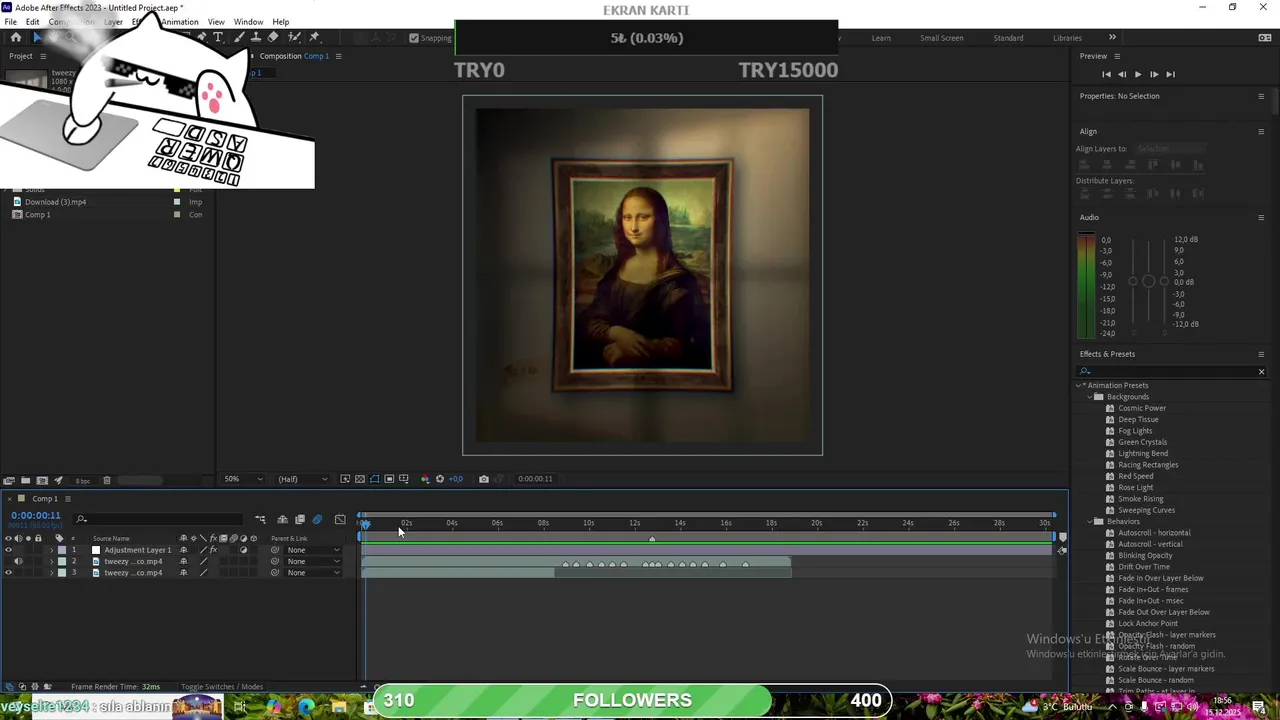Switch to the Libraries workspace
Screen dimensions: 1280x720
coord(1067,38)
